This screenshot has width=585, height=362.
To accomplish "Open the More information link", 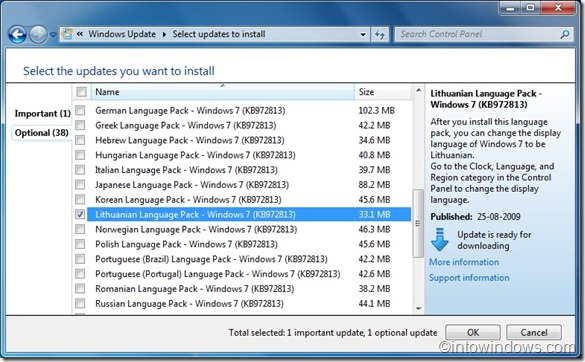I will [x=464, y=262].
